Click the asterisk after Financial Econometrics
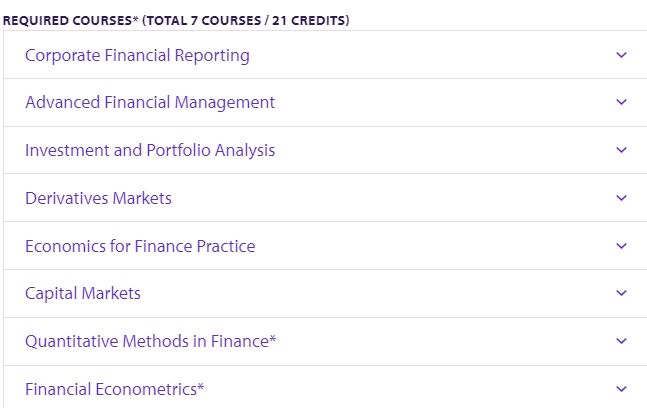647x408 pixels. [x=201, y=387]
